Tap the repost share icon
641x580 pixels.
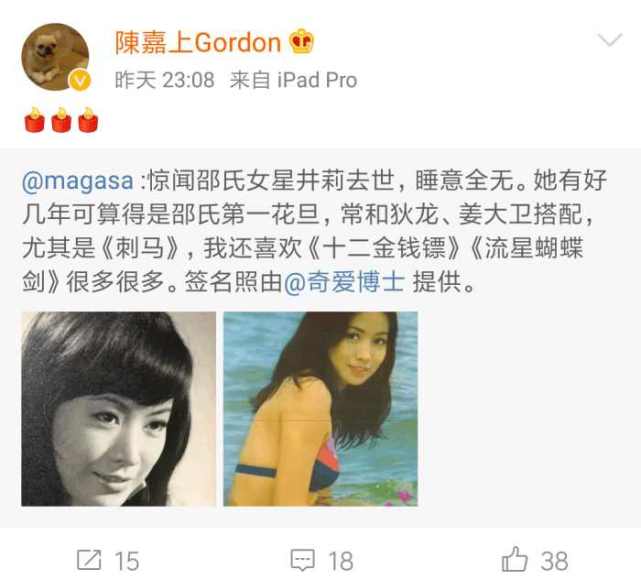coord(89,560)
